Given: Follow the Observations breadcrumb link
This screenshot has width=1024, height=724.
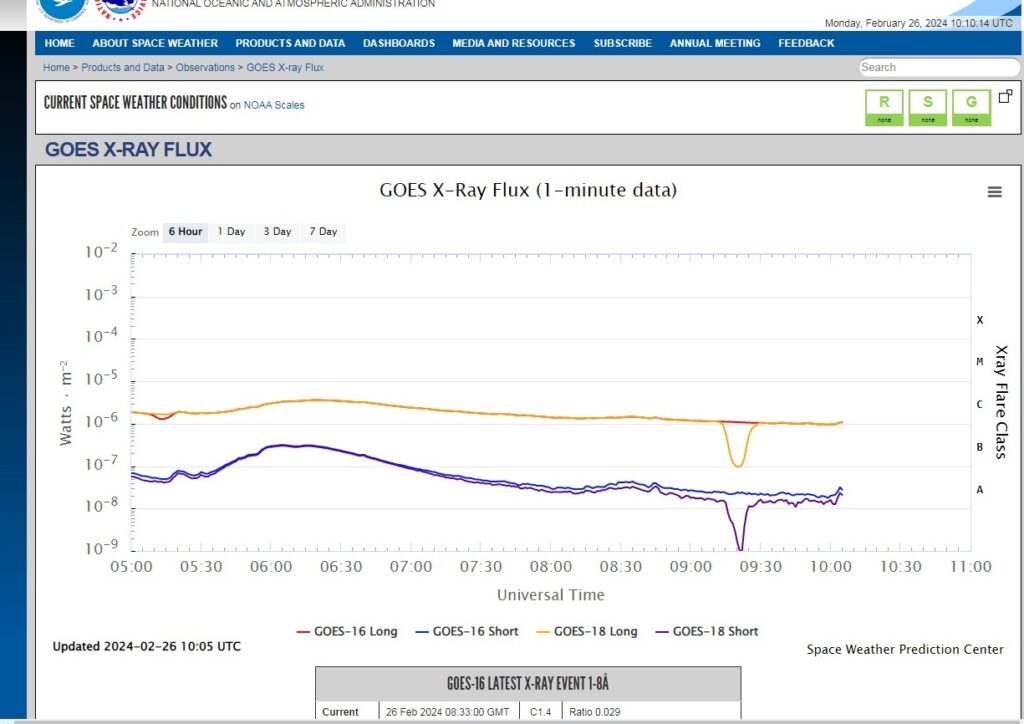Looking at the screenshot, I should click(x=205, y=67).
